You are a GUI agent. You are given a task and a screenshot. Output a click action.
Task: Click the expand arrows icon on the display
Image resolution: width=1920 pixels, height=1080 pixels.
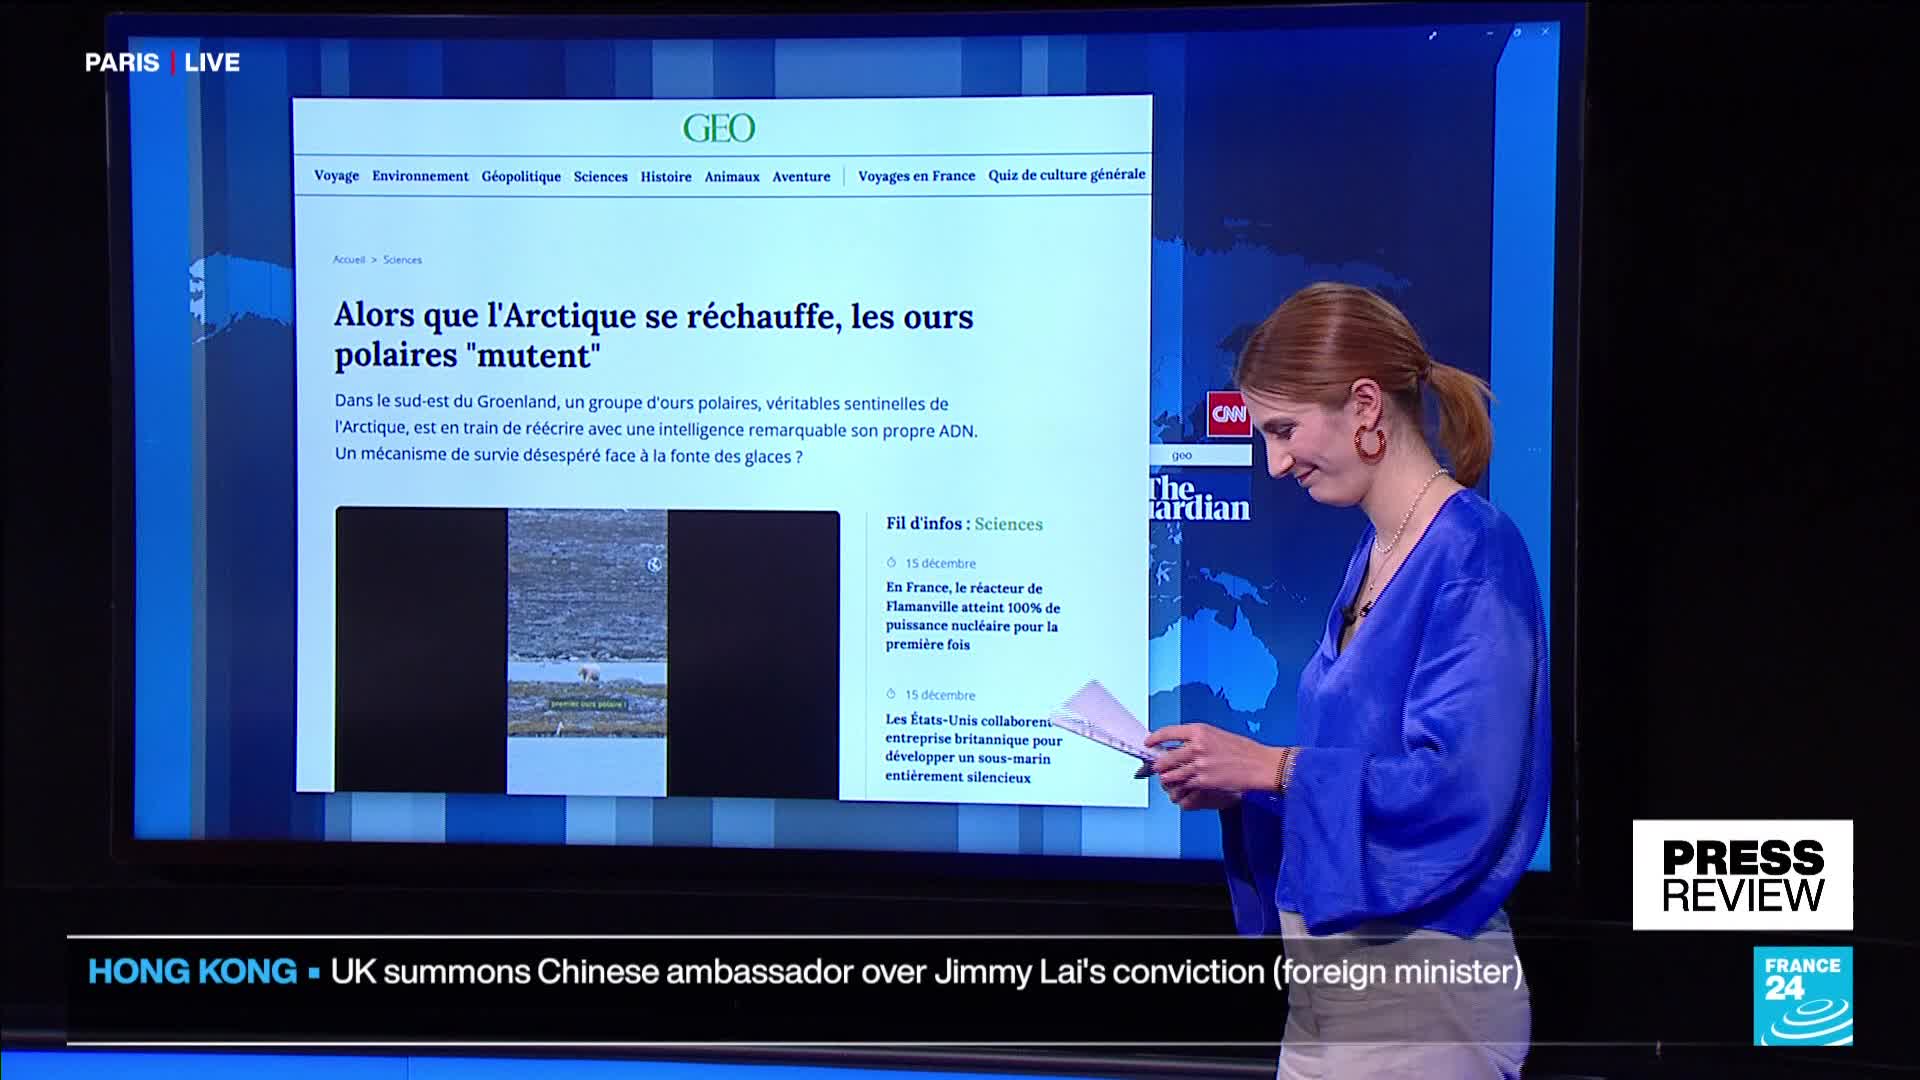click(x=1433, y=35)
